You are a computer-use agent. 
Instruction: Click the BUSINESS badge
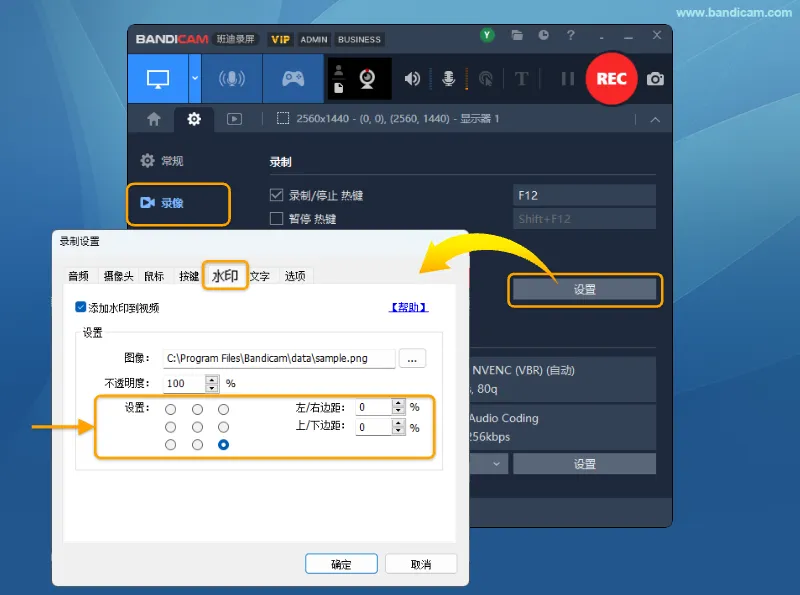click(359, 39)
